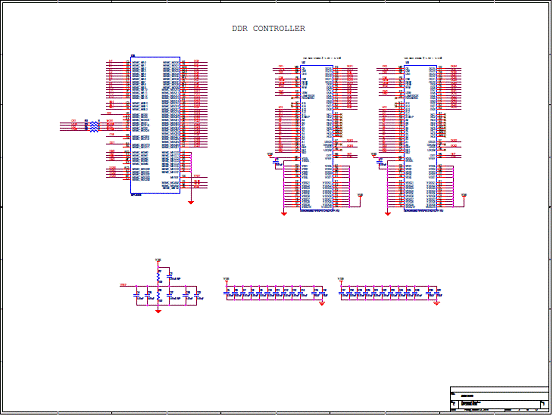
Task: Click the ground arrow under the middle memory chip
Action: pos(284,213)
